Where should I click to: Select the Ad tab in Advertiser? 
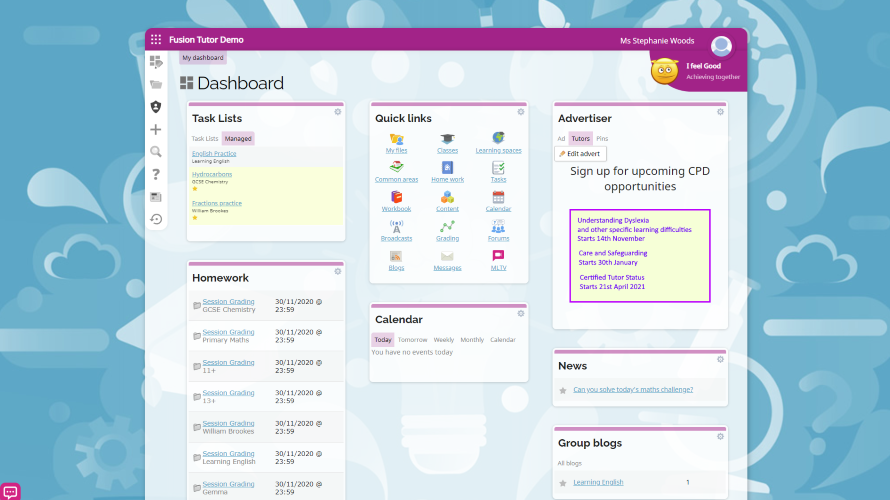click(x=561, y=138)
